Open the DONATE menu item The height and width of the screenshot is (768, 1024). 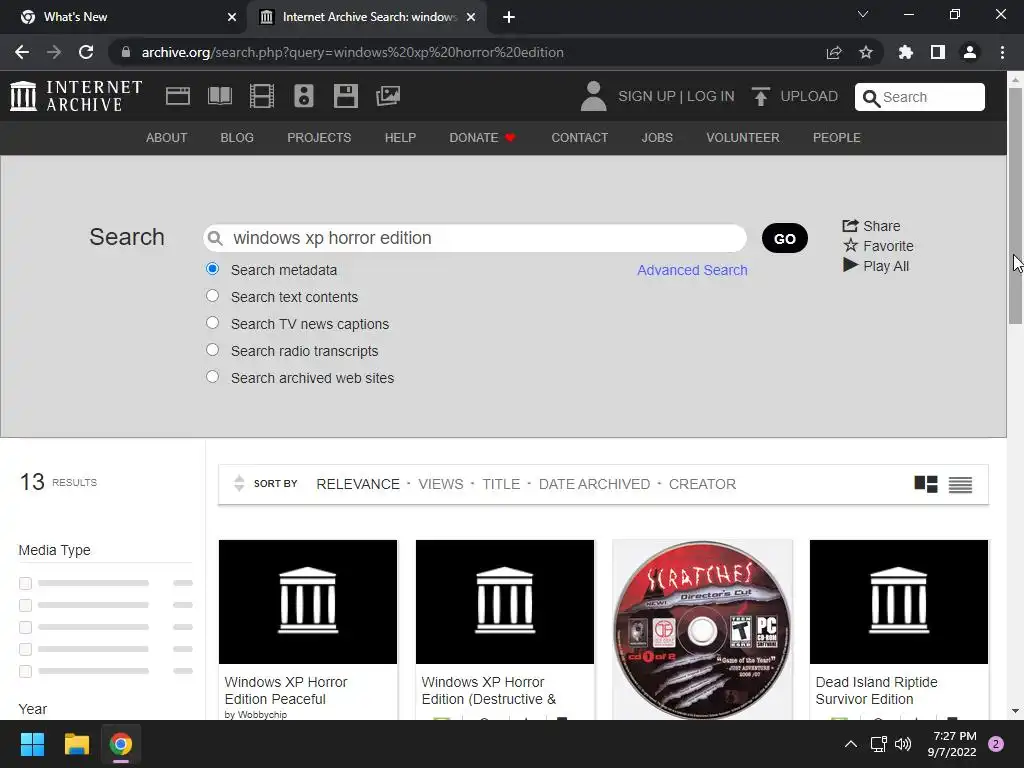(x=482, y=138)
